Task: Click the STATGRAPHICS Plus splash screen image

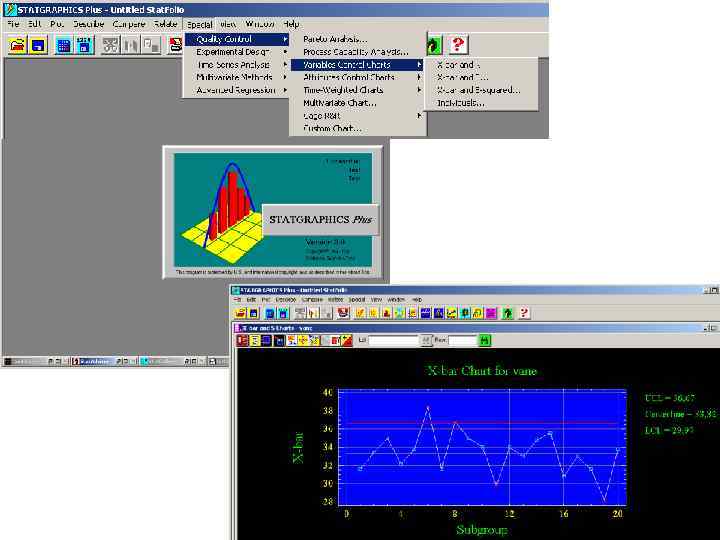Action: click(x=273, y=212)
